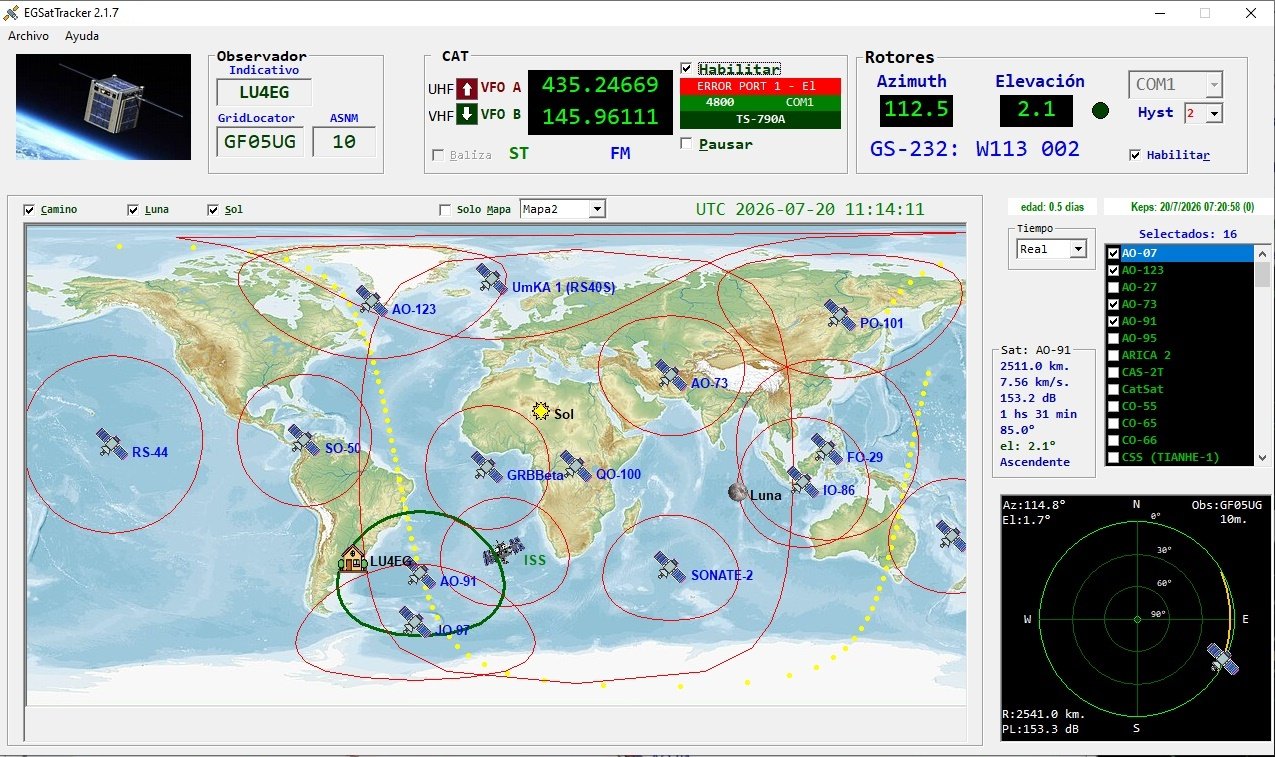The image size is (1275, 757).
Task: Click the TS-790A radio label
Action: pos(760,119)
